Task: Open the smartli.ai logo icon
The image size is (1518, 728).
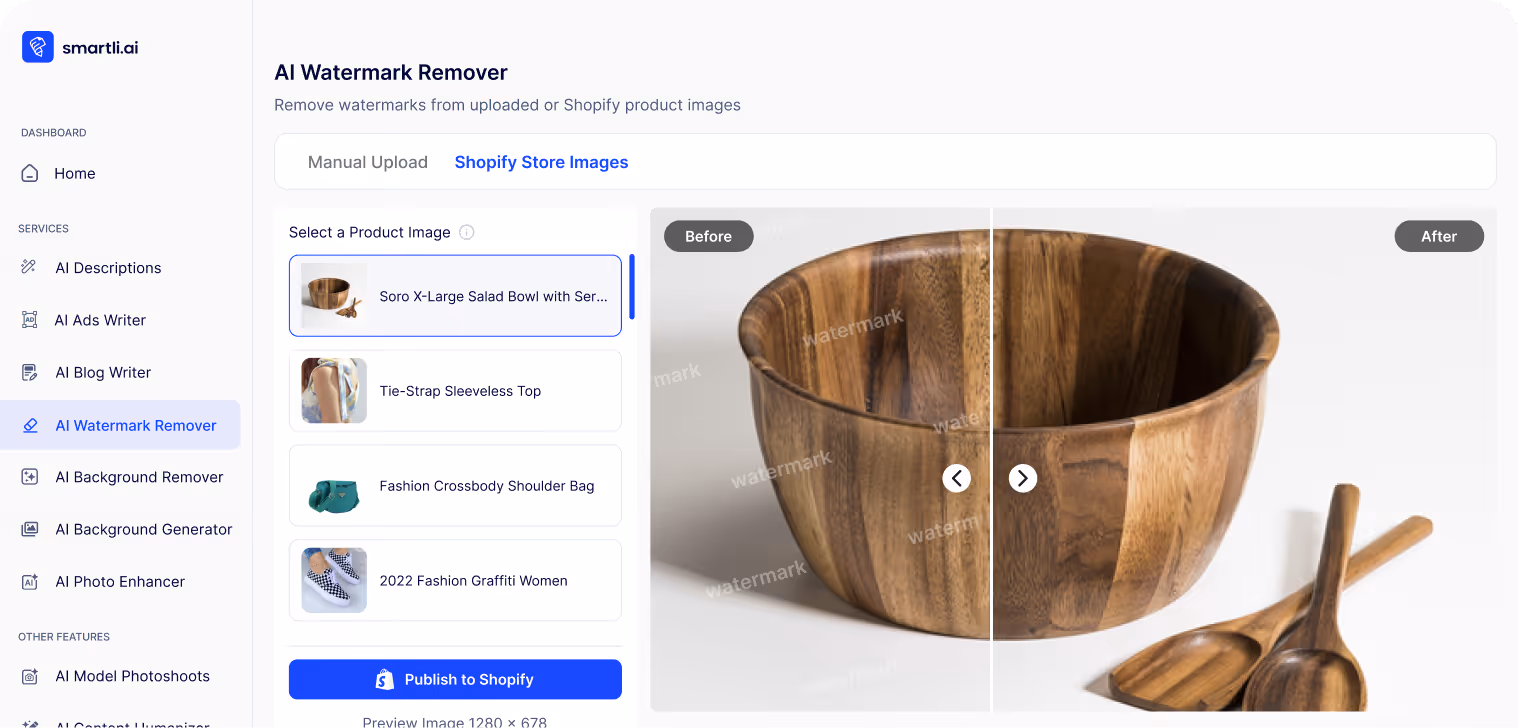Action: coord(37,46)
